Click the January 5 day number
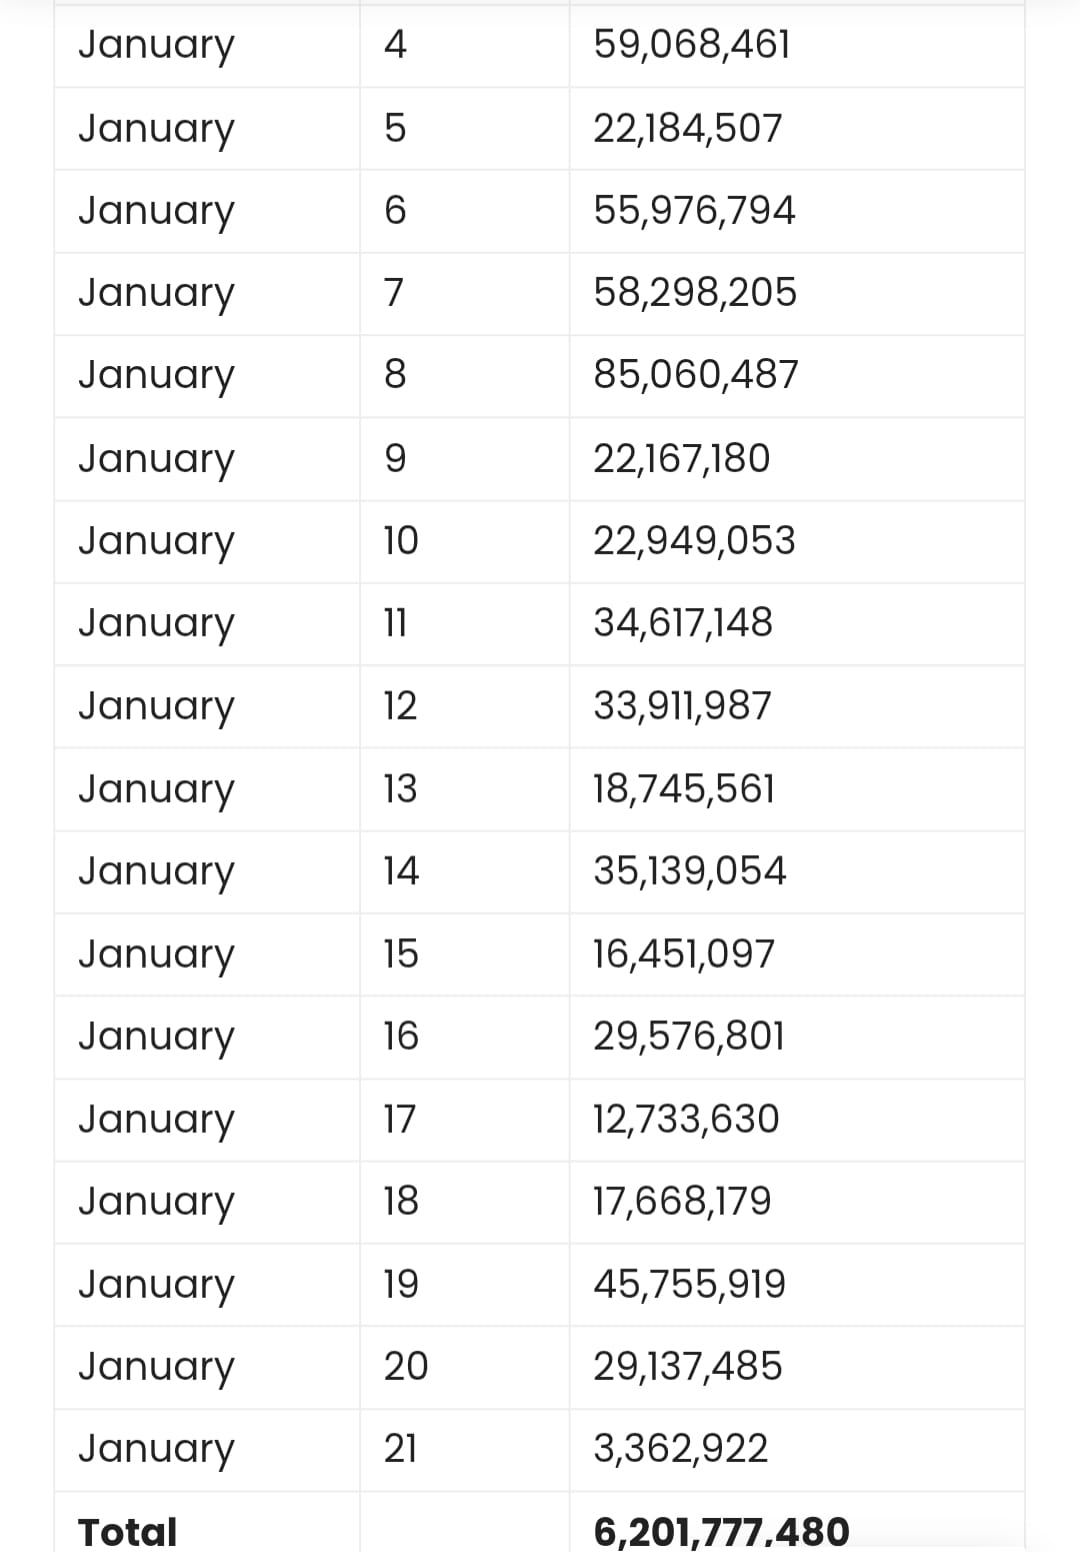 pos(395,128)
